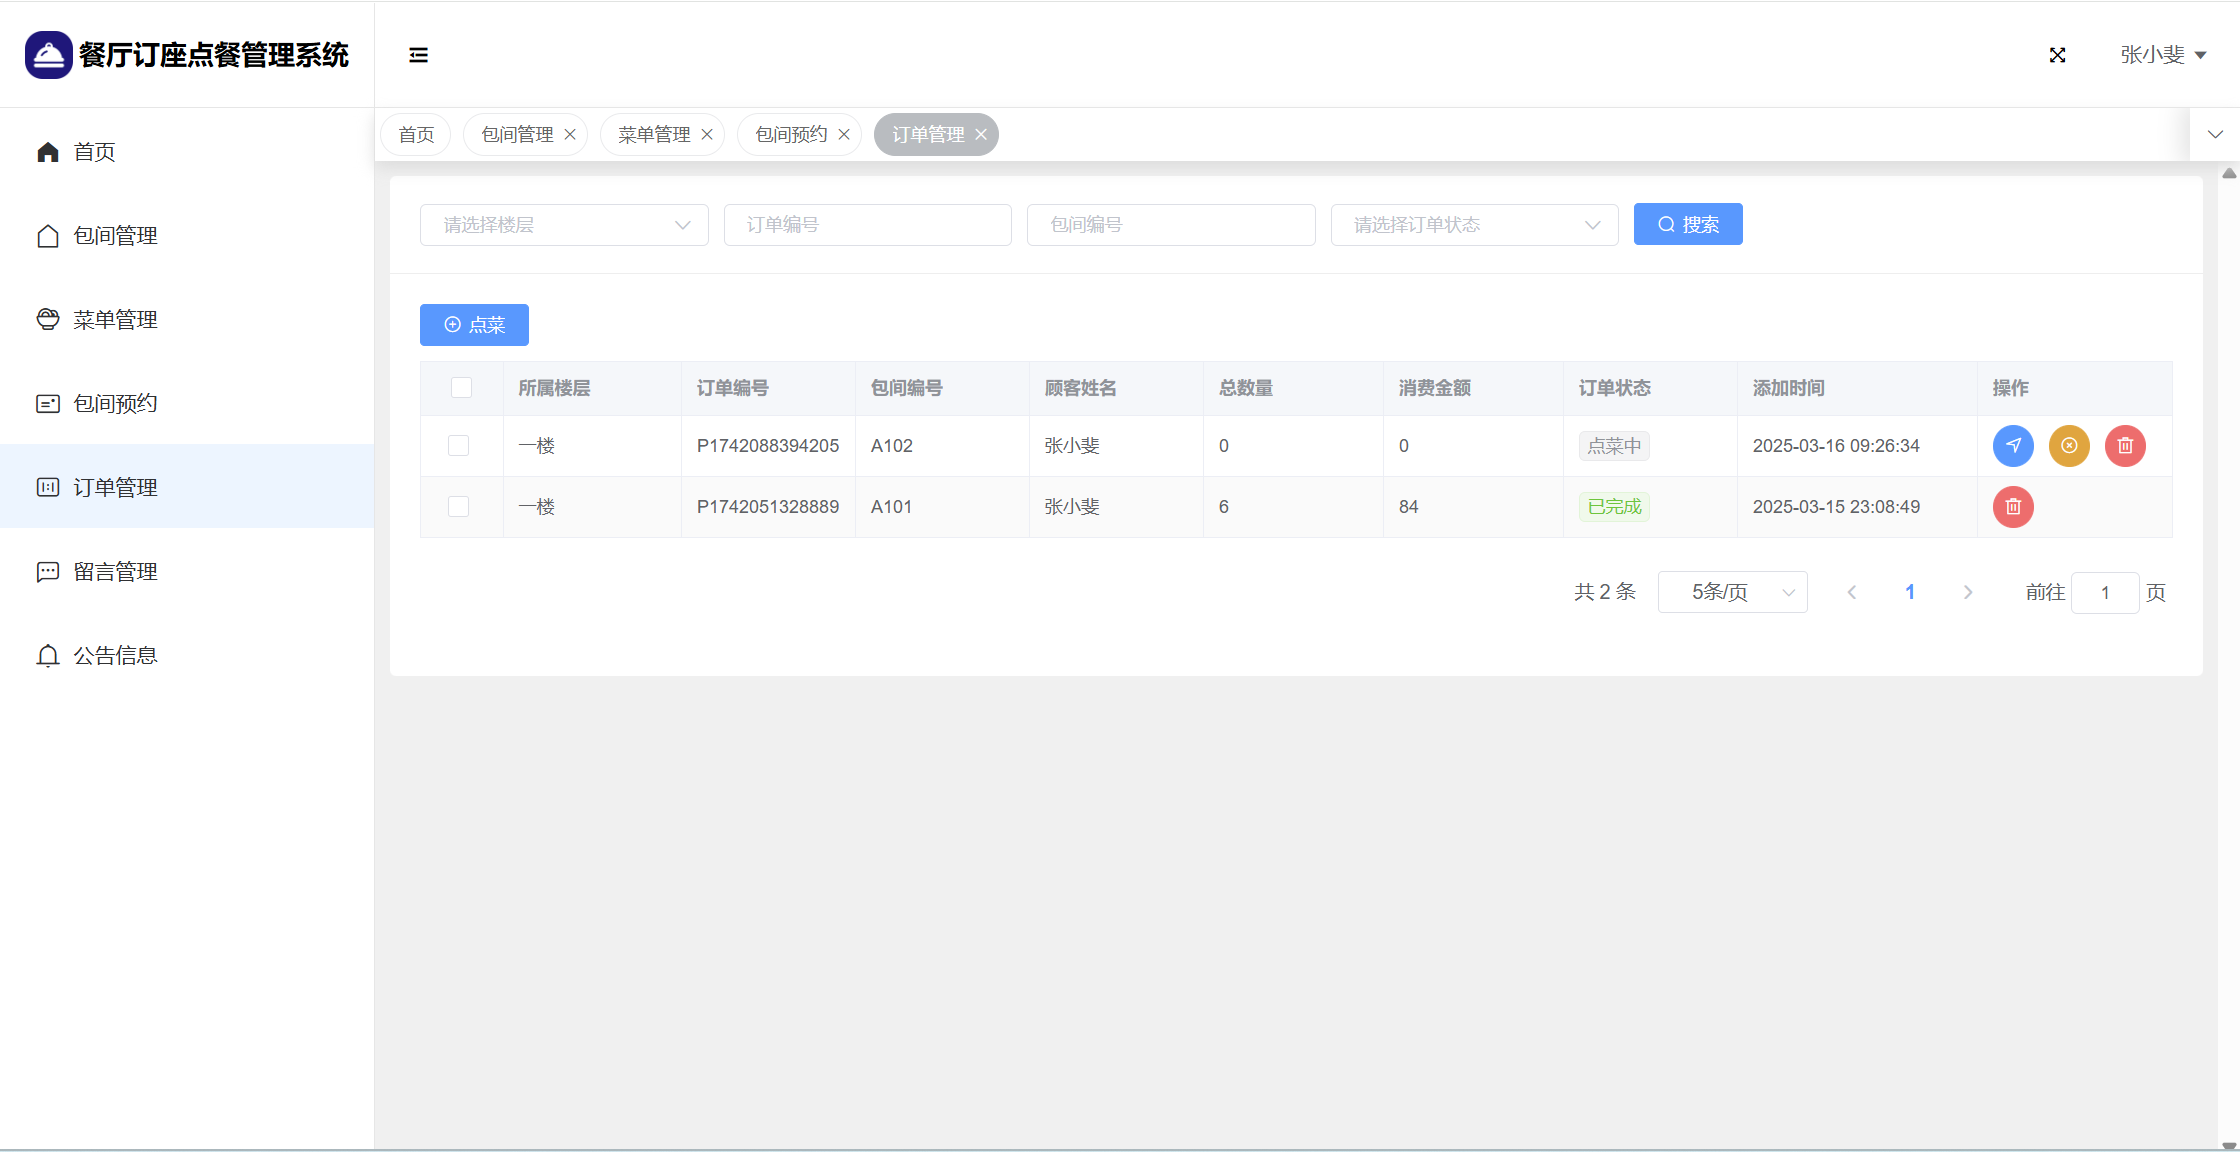Click the 订单编号 input field
The height and width of the screenshot is (1152, 2240).
(x=867, y=225)
